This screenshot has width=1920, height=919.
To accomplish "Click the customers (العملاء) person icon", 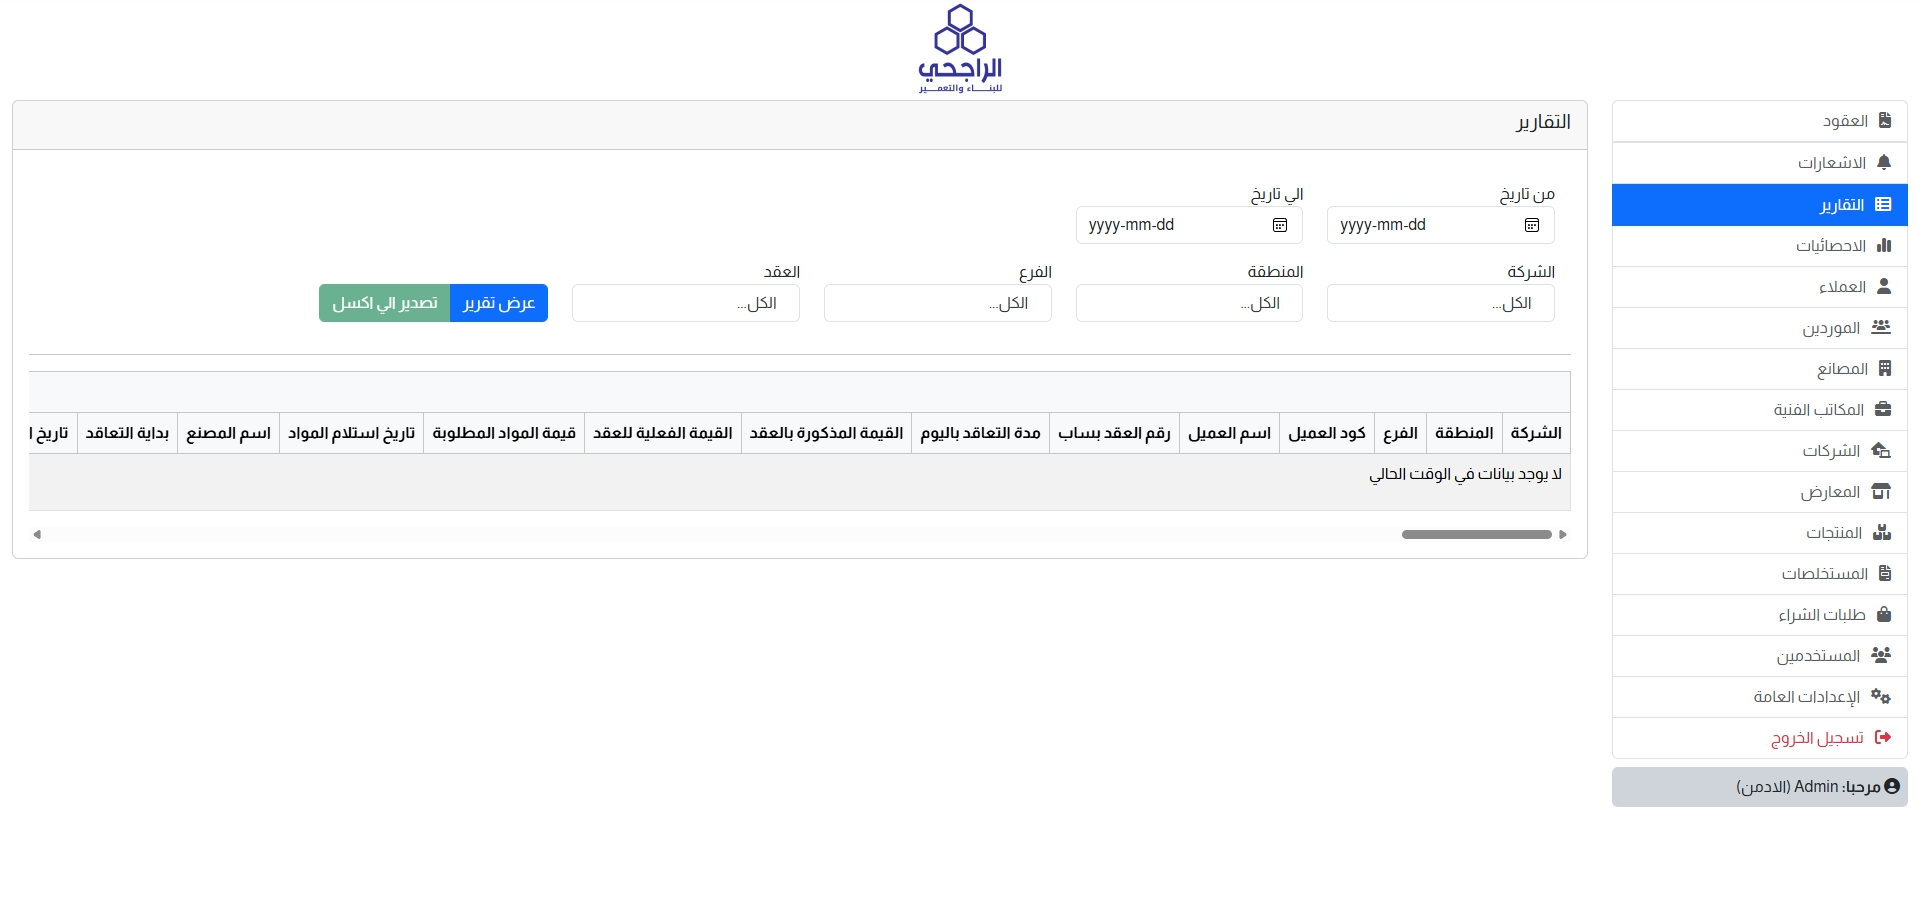I will pos(1884,286).
